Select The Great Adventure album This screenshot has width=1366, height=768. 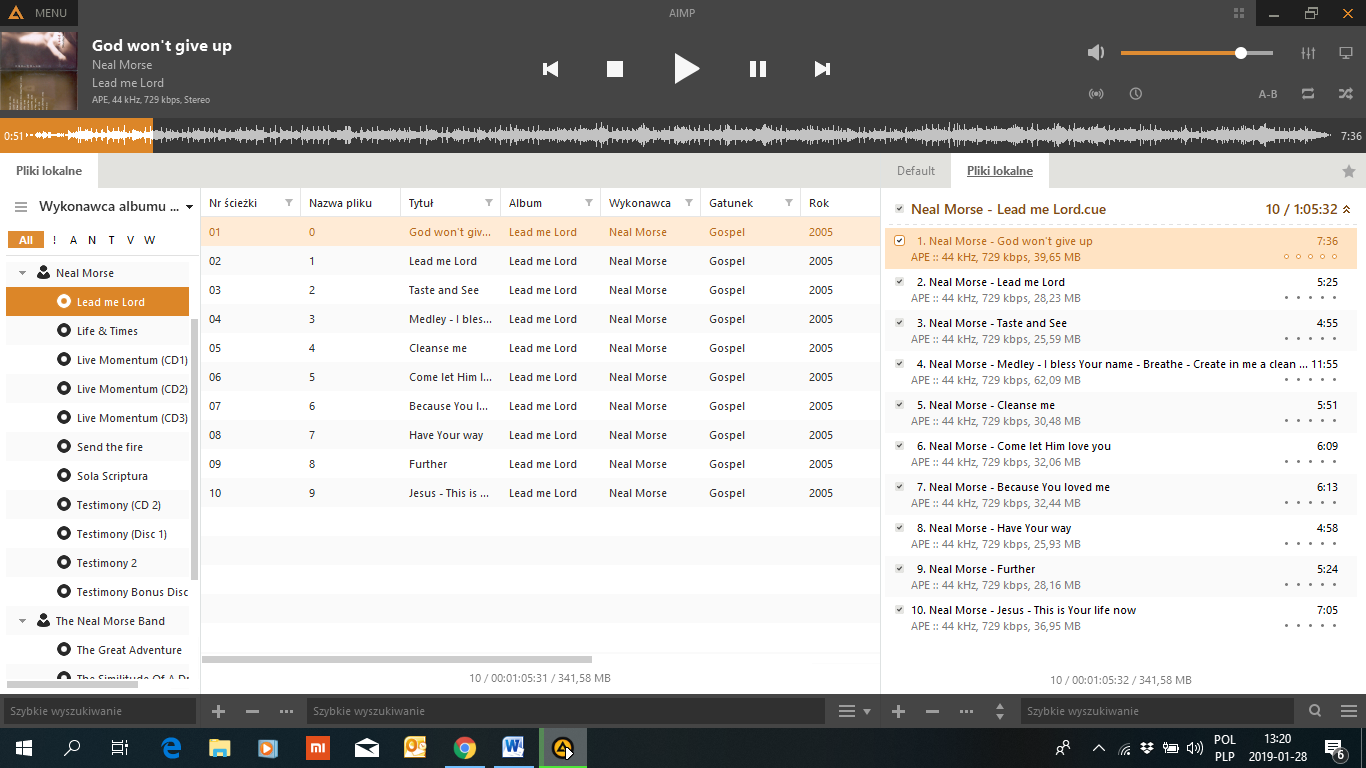tap(129, 650)
